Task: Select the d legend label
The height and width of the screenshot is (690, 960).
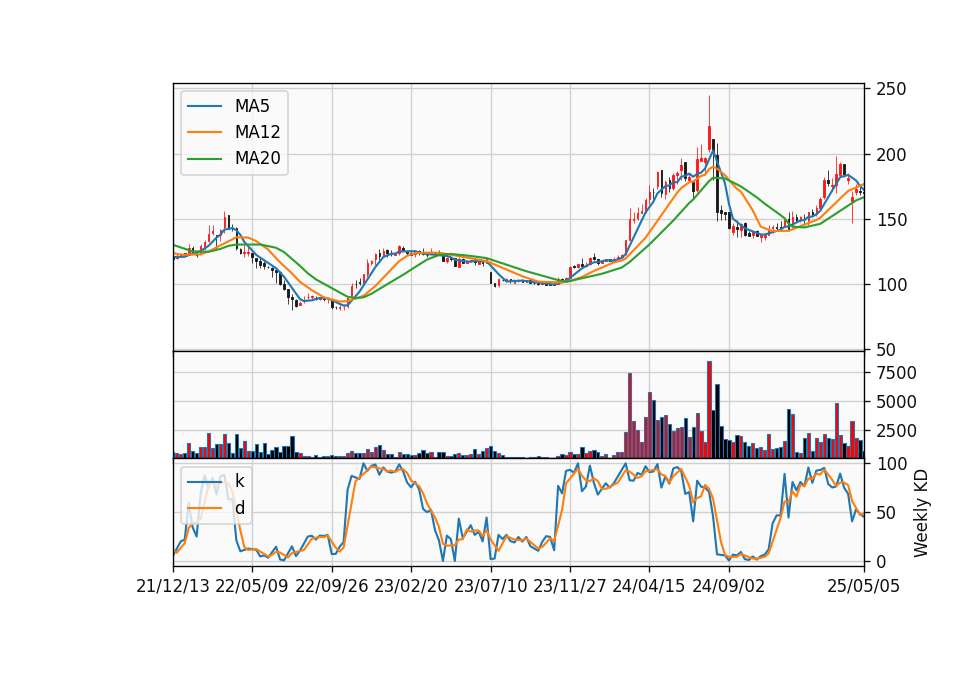Action: tap(239, 508)
